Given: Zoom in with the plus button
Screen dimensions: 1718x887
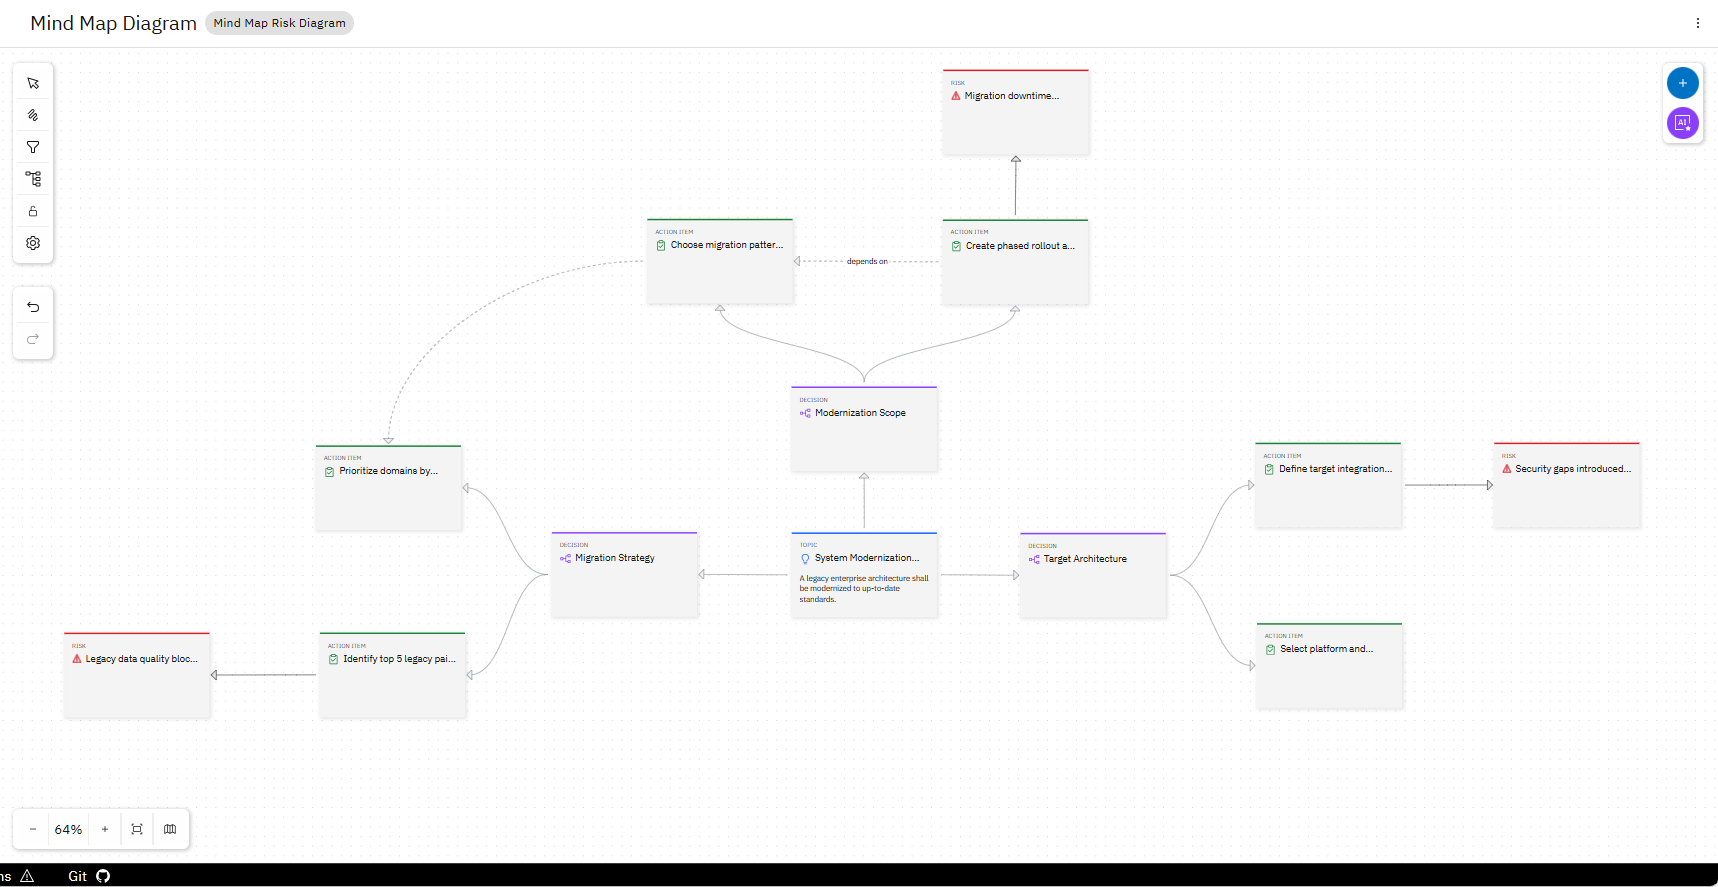Looking at the screenshot, I should coord(105,829).
